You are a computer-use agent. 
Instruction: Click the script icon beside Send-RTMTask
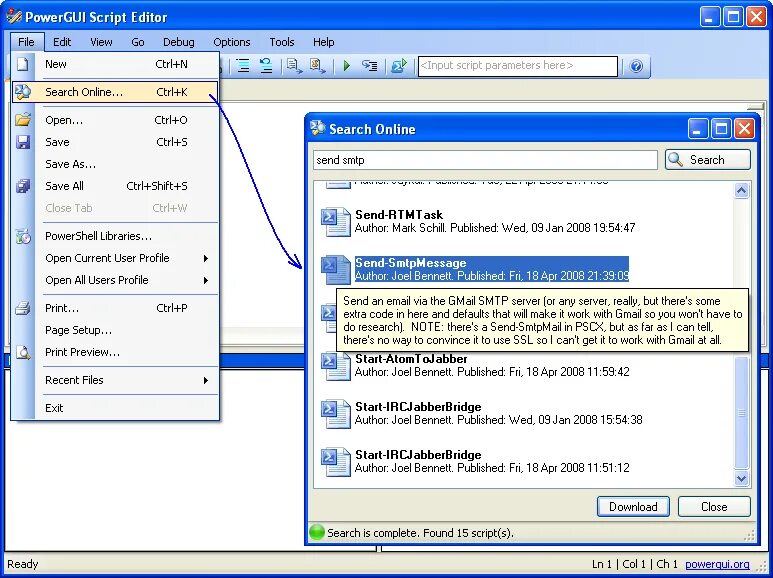point(336,221)
